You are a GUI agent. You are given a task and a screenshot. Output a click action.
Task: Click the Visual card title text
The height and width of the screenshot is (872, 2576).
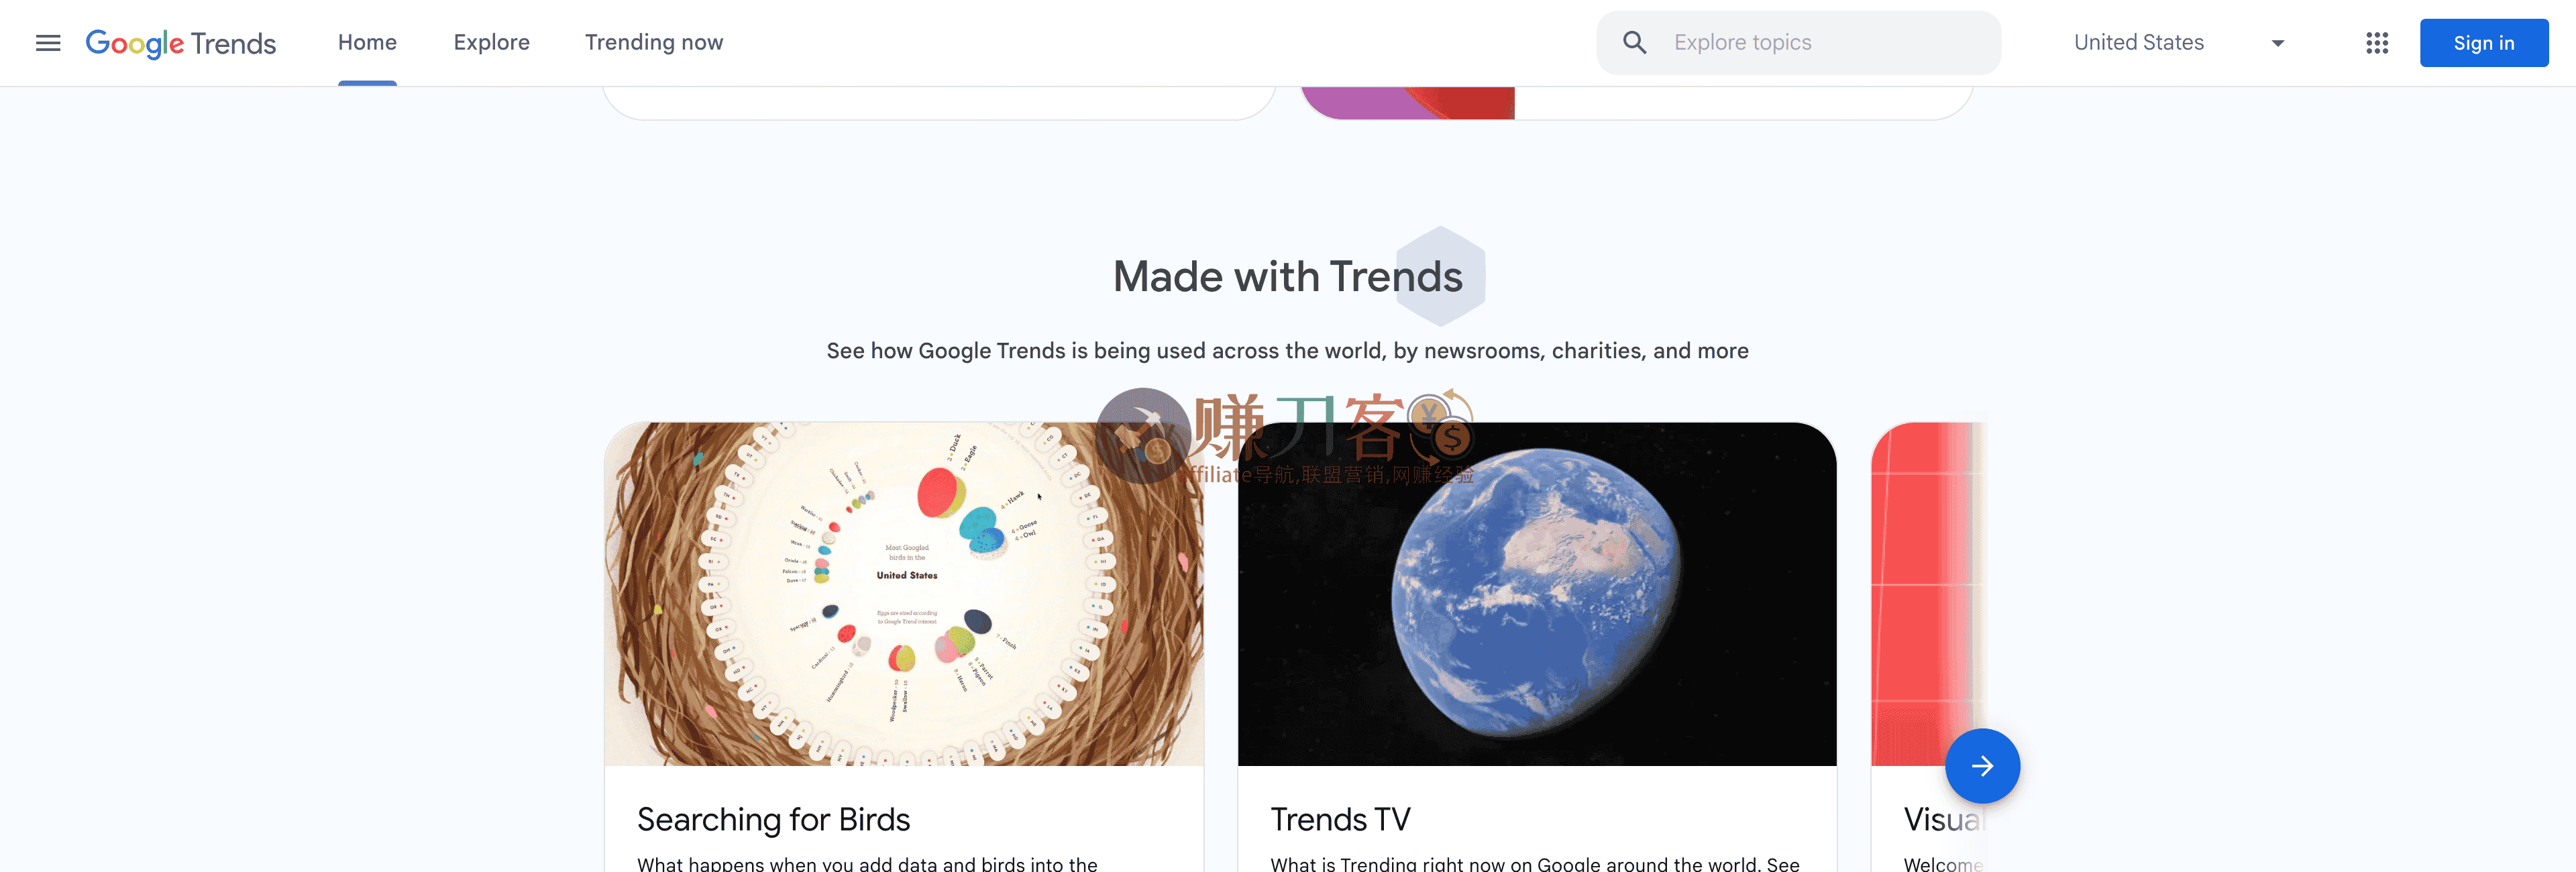(1941, 819)
